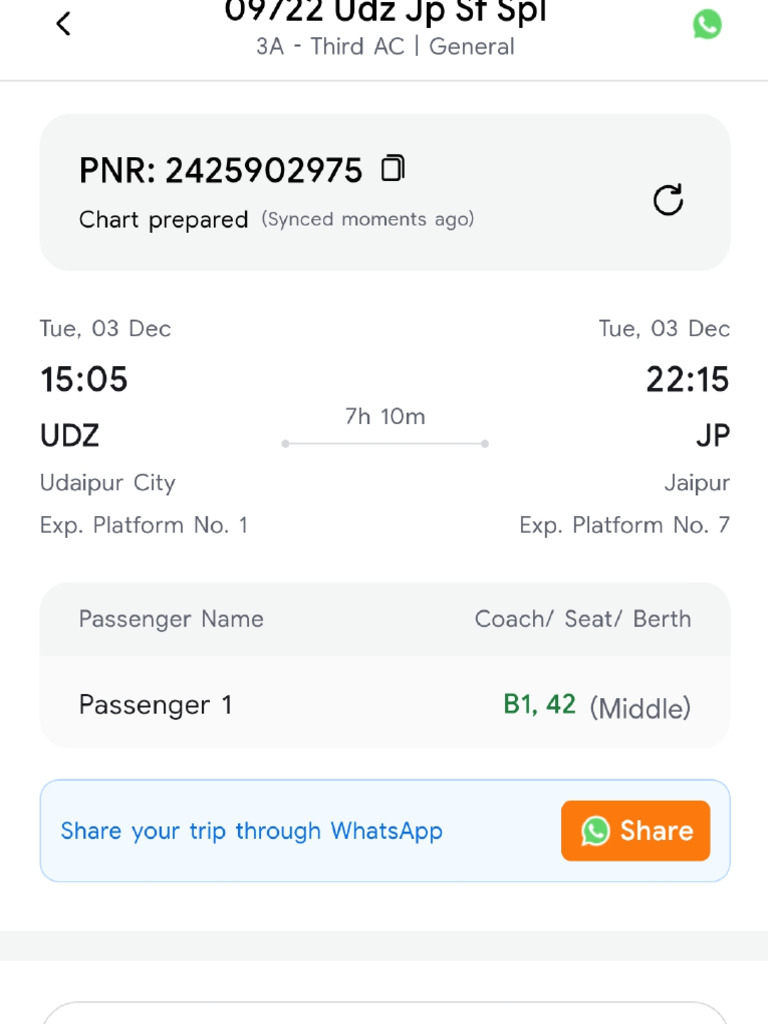Image resolution: width=768 pixels, height=1024 pixels.
Task: Select the JP arrival station code
Action: pyautogui.click(x=712, y=436)
